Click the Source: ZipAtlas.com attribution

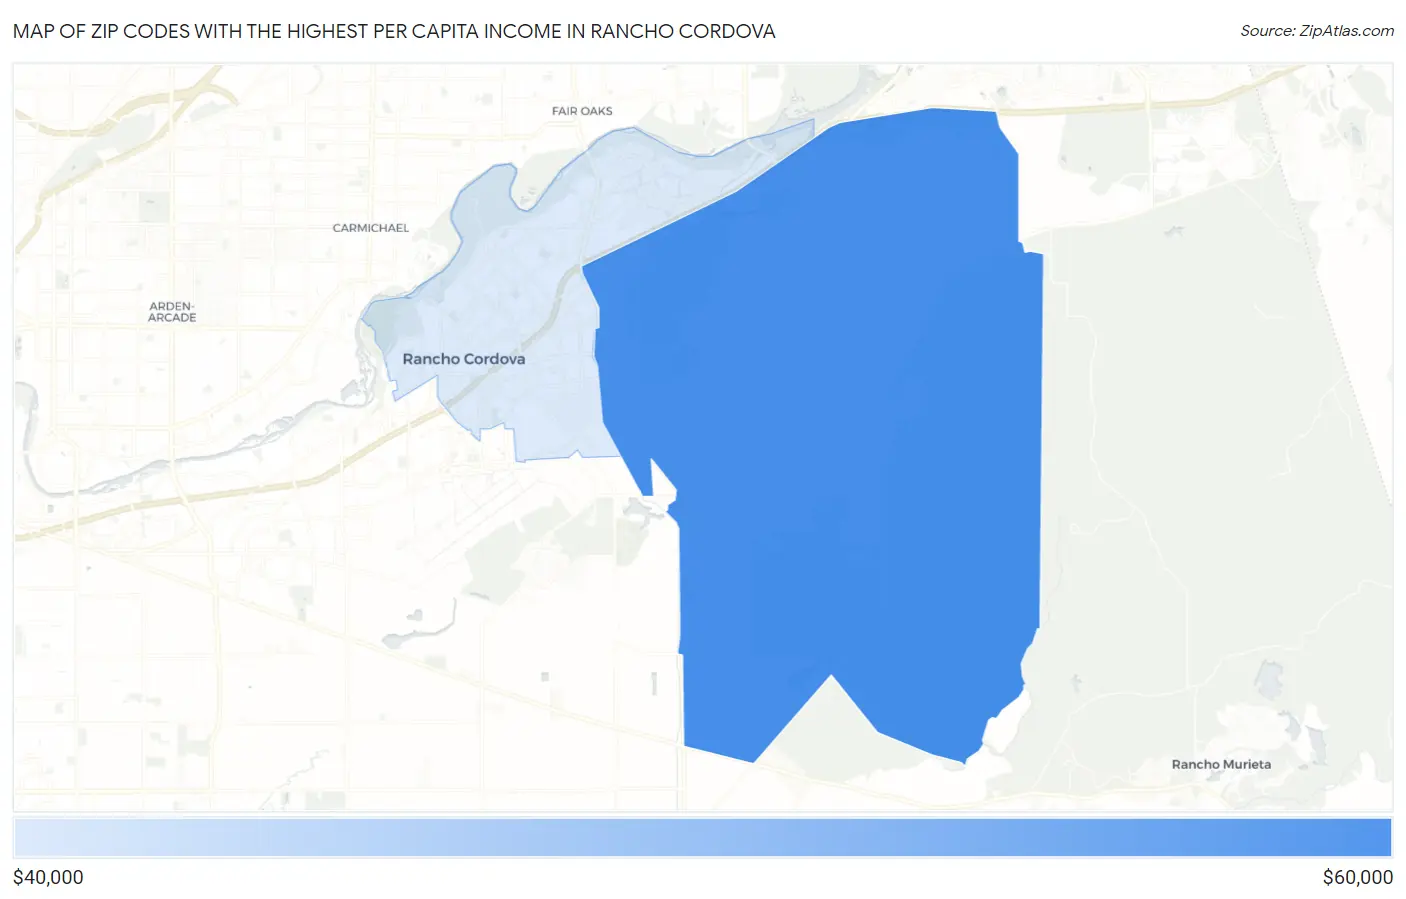pos(1317,31)
